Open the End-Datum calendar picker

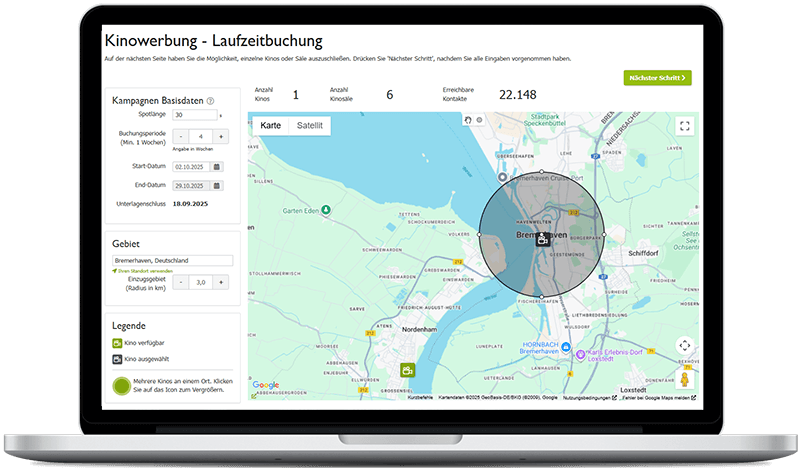216,186
